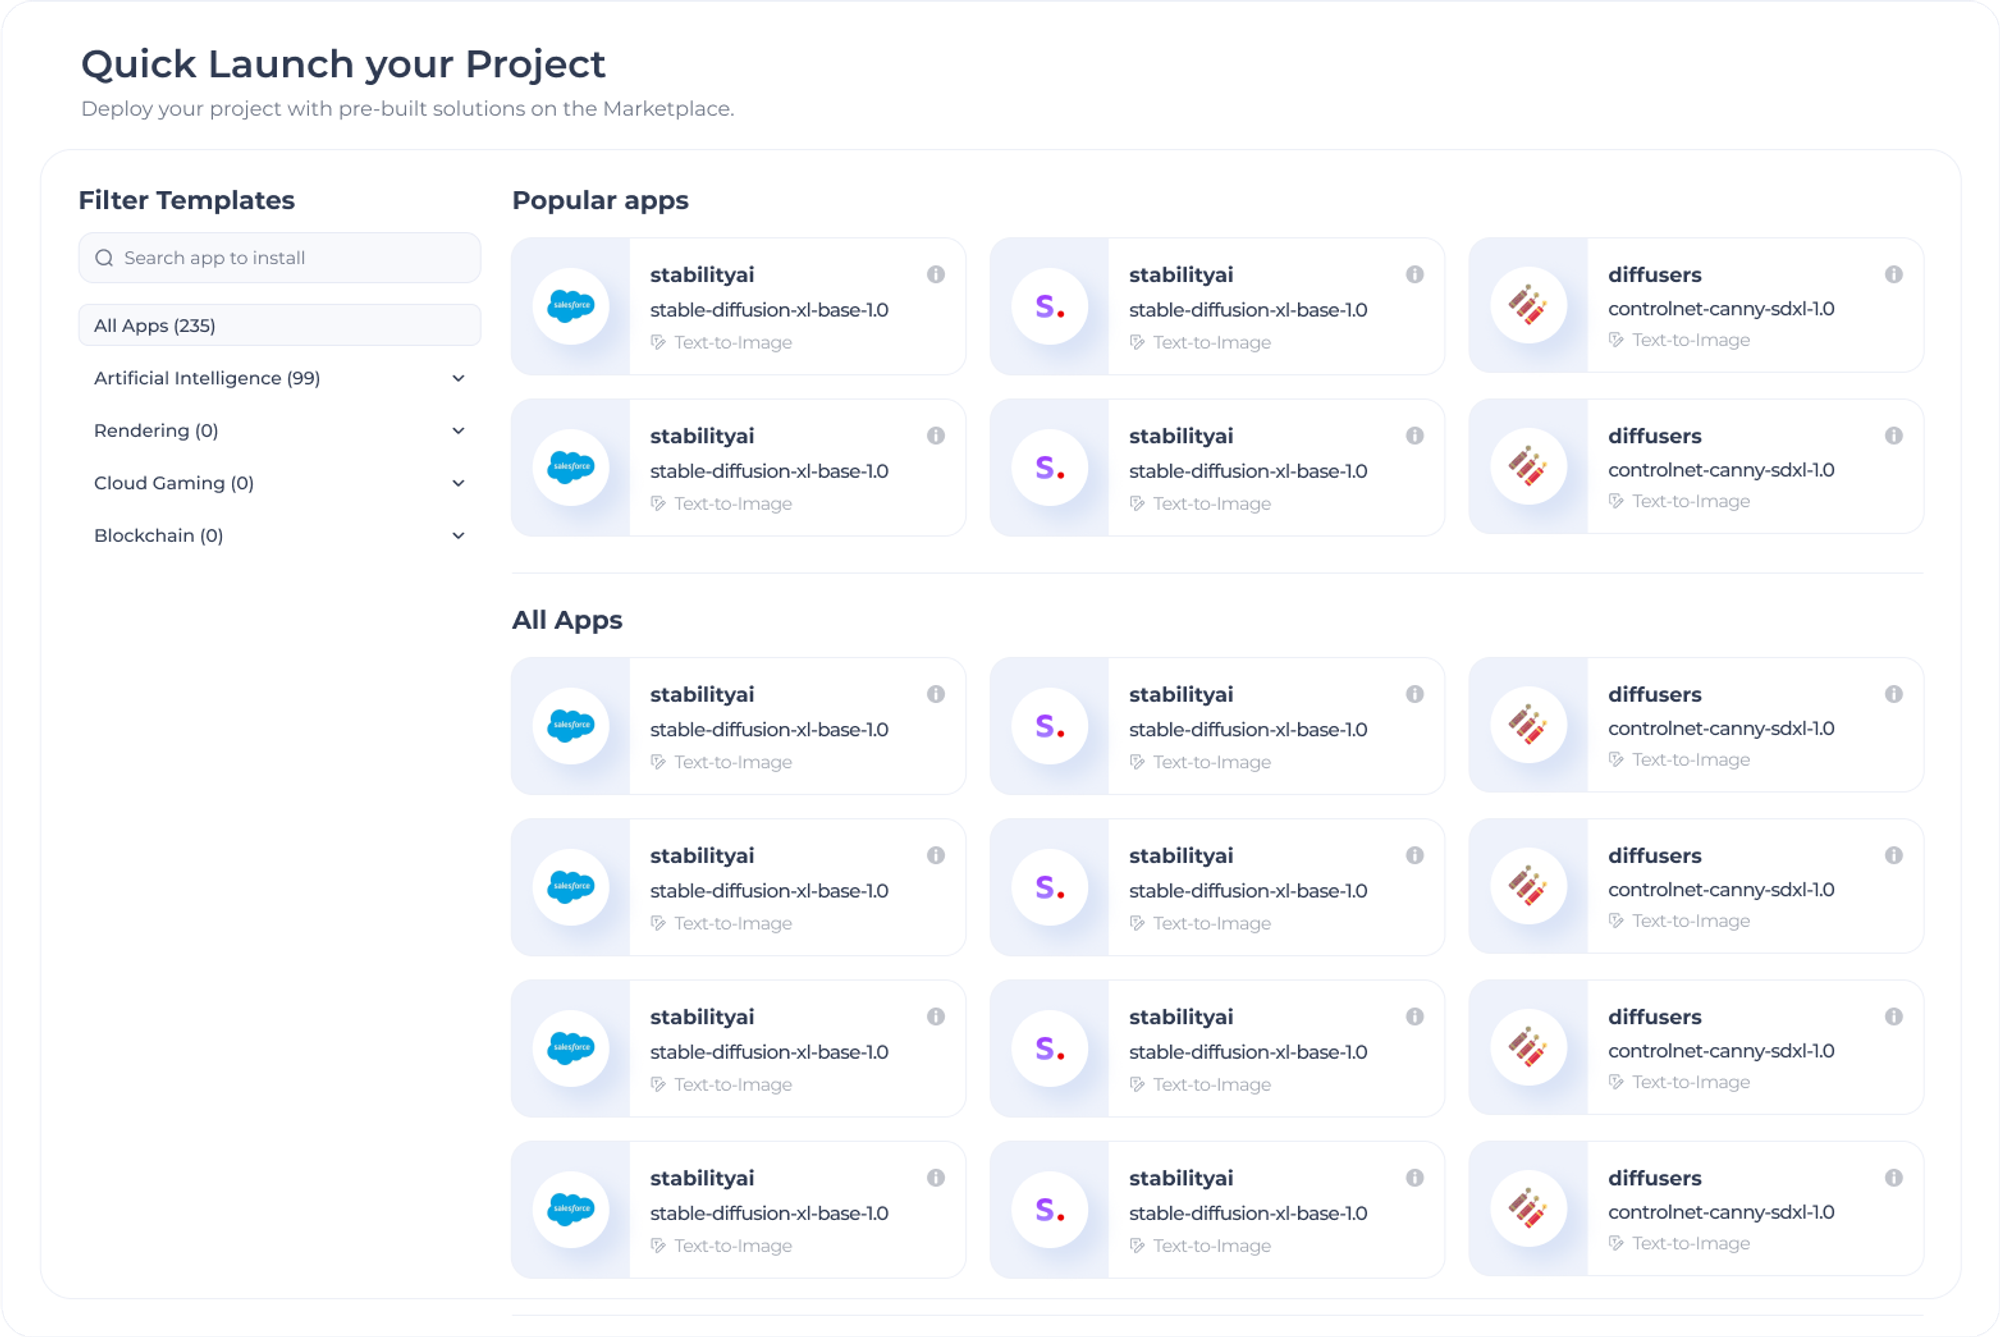Click info icon on first Popular apps Salesforce card
Screen dimensions: 2000x1337
[x=935, y=274]
